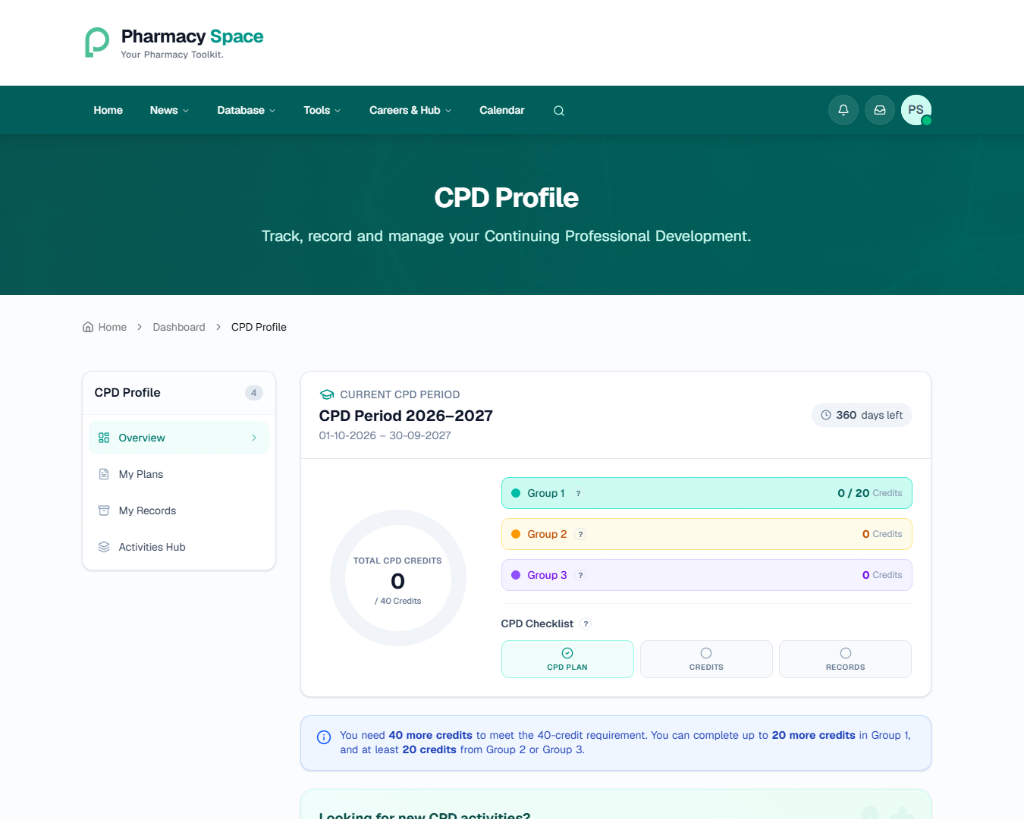Click the RECORDS checklist item
Image resolution: width=1024 pixels, height=819 pixels.
[x=846, y=659]
